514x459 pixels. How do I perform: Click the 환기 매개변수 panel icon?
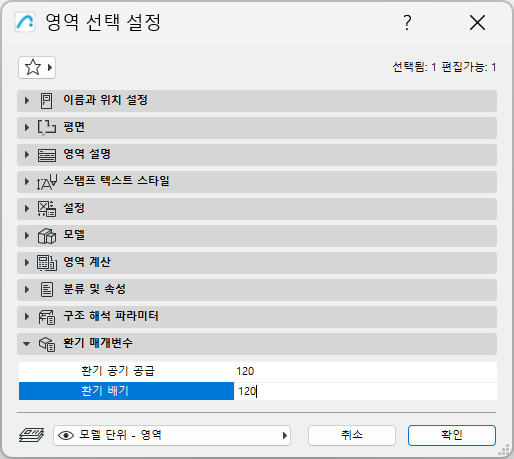(47, 344)
